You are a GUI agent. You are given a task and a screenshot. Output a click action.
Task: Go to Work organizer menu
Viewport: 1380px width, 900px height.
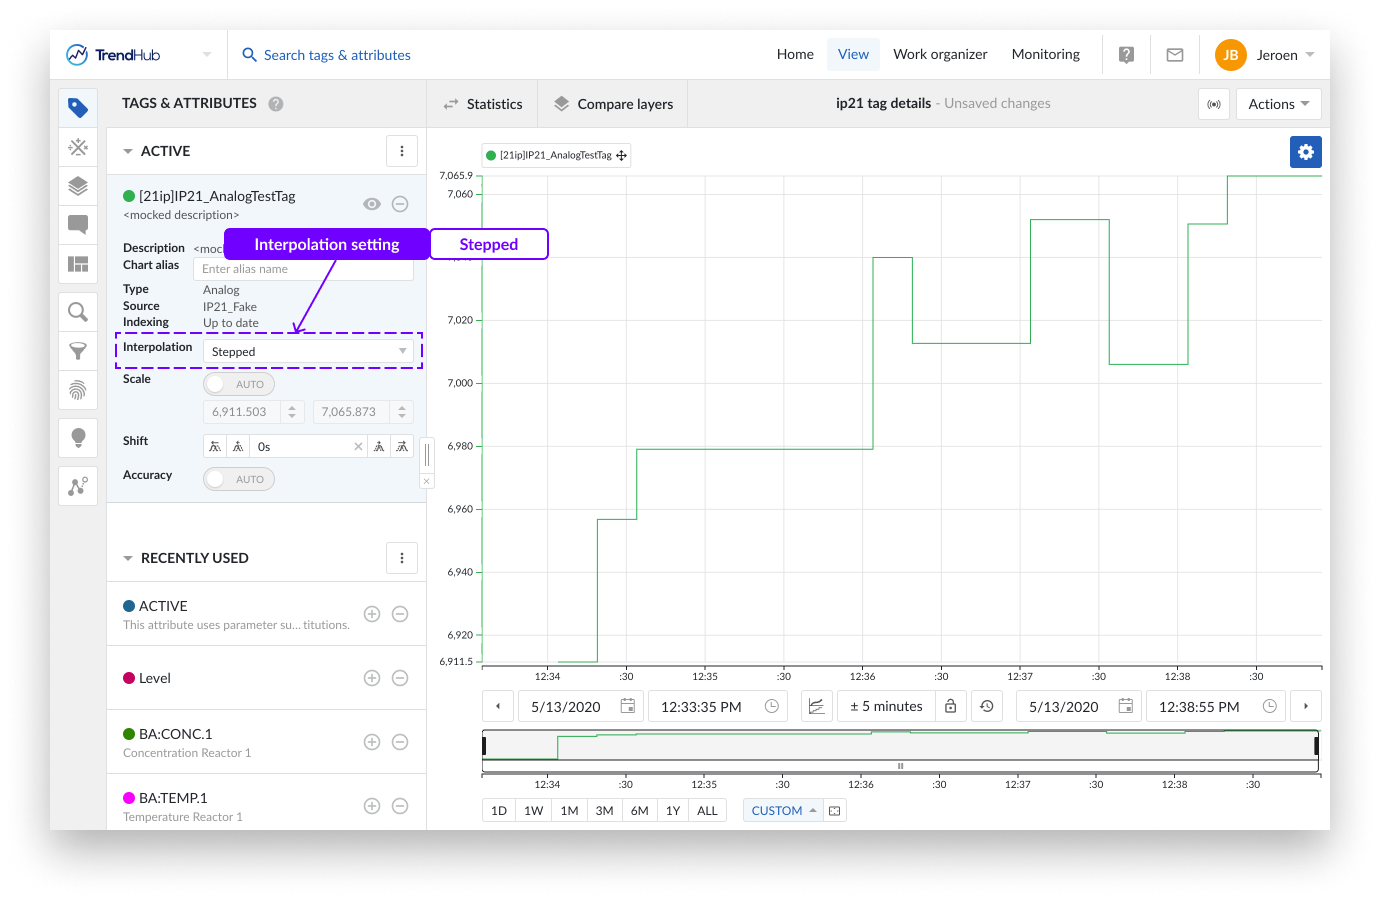point(940,55)
